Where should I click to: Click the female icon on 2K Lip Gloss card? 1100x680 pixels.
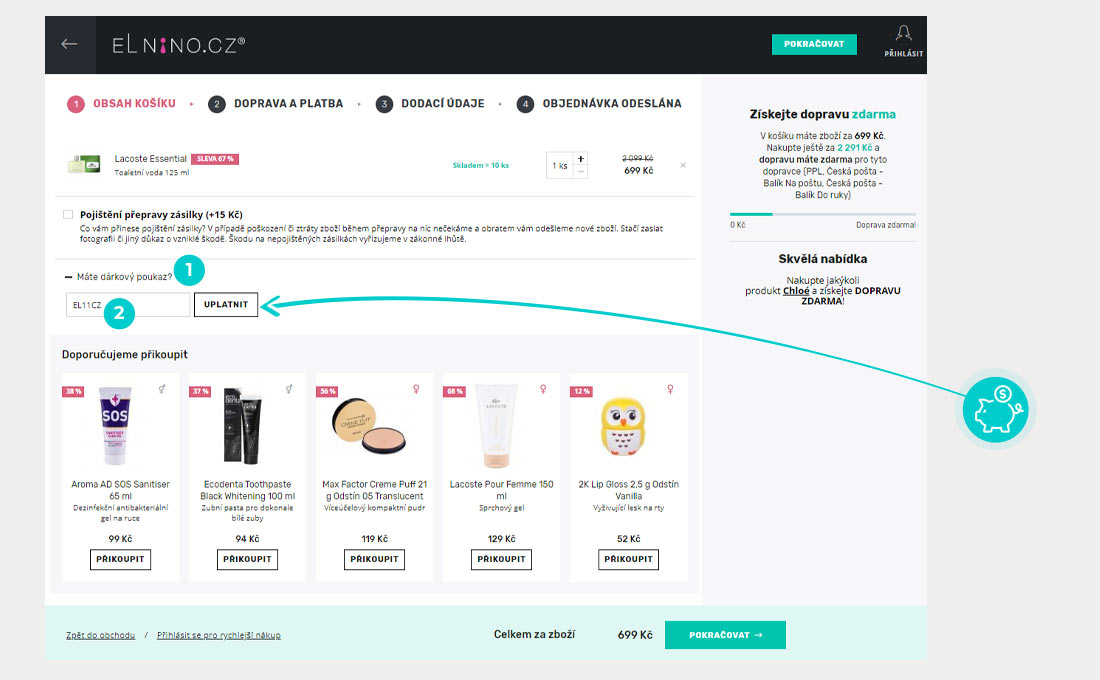click(670, 389)
